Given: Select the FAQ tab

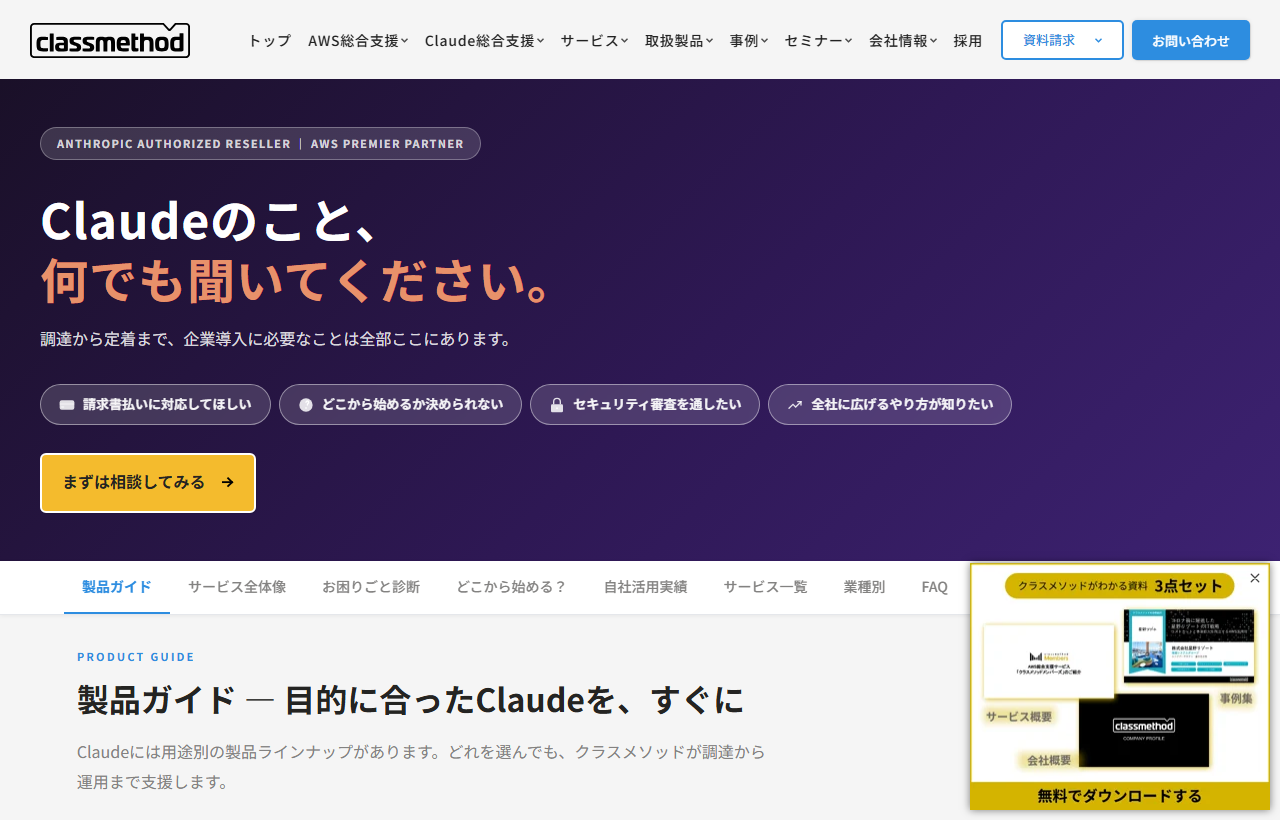Looking at the screenshot, I should (x=935, y=587).
